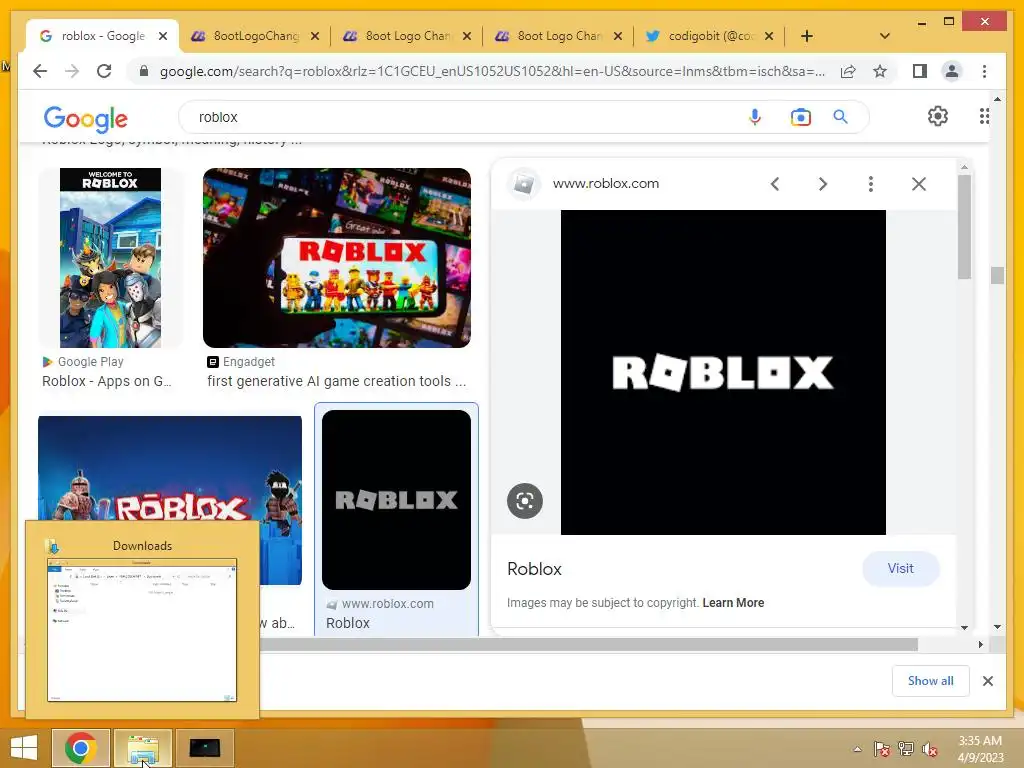Close the roblox - Google tab

coord(163,36)
